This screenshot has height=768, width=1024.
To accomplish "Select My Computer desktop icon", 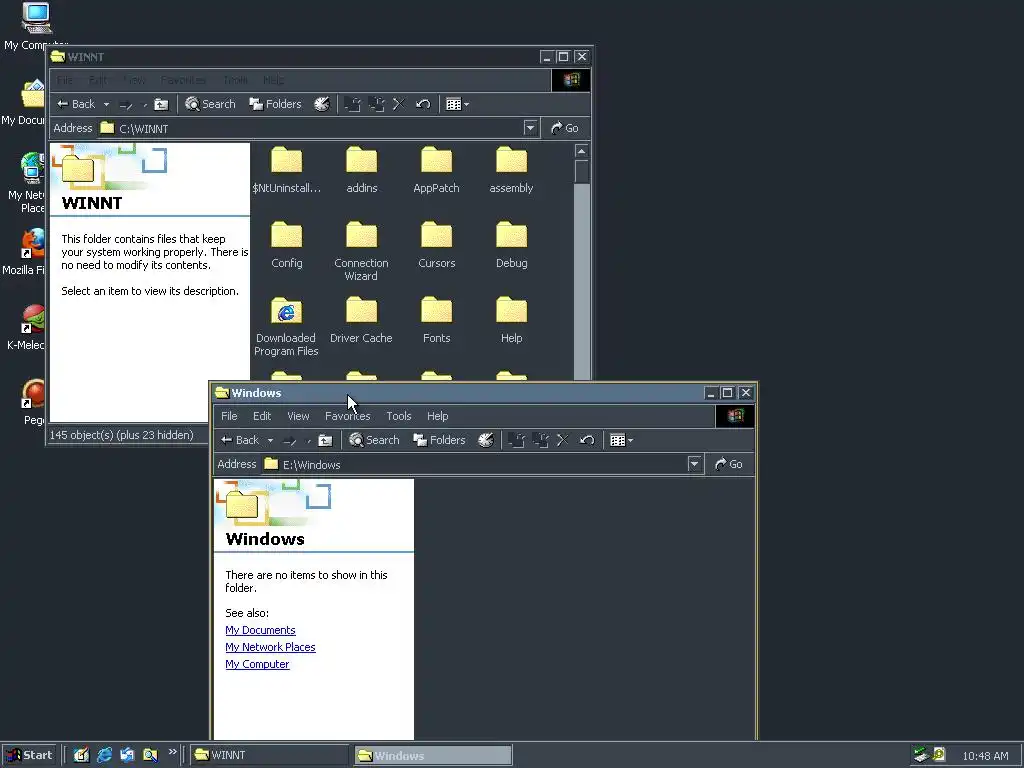I will click(36, 27).
